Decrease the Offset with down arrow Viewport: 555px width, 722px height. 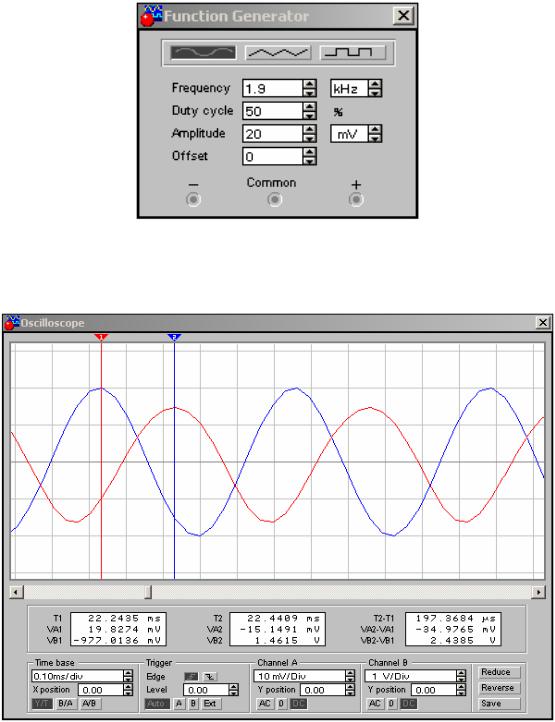(310, 160)
